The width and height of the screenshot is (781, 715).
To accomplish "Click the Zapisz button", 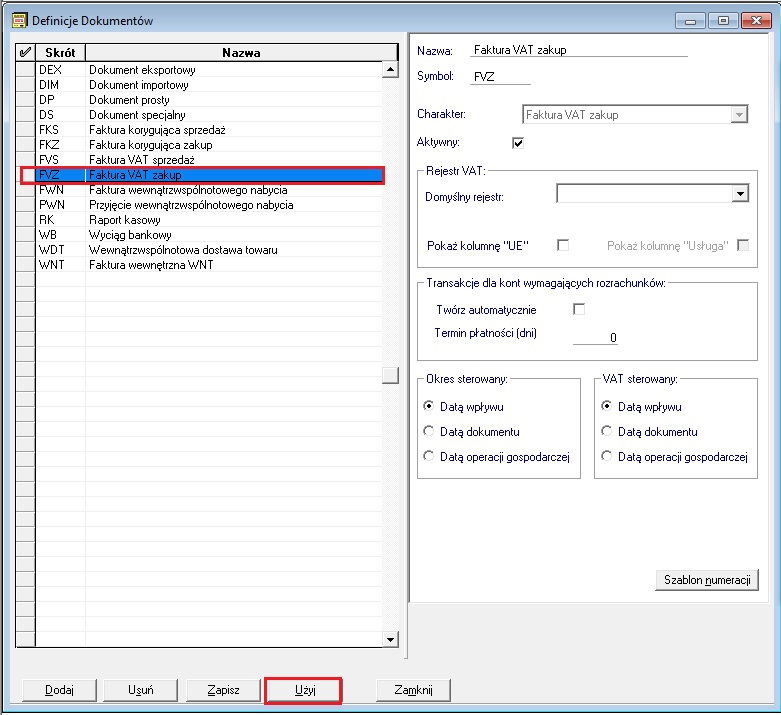I will click(223, 690).
